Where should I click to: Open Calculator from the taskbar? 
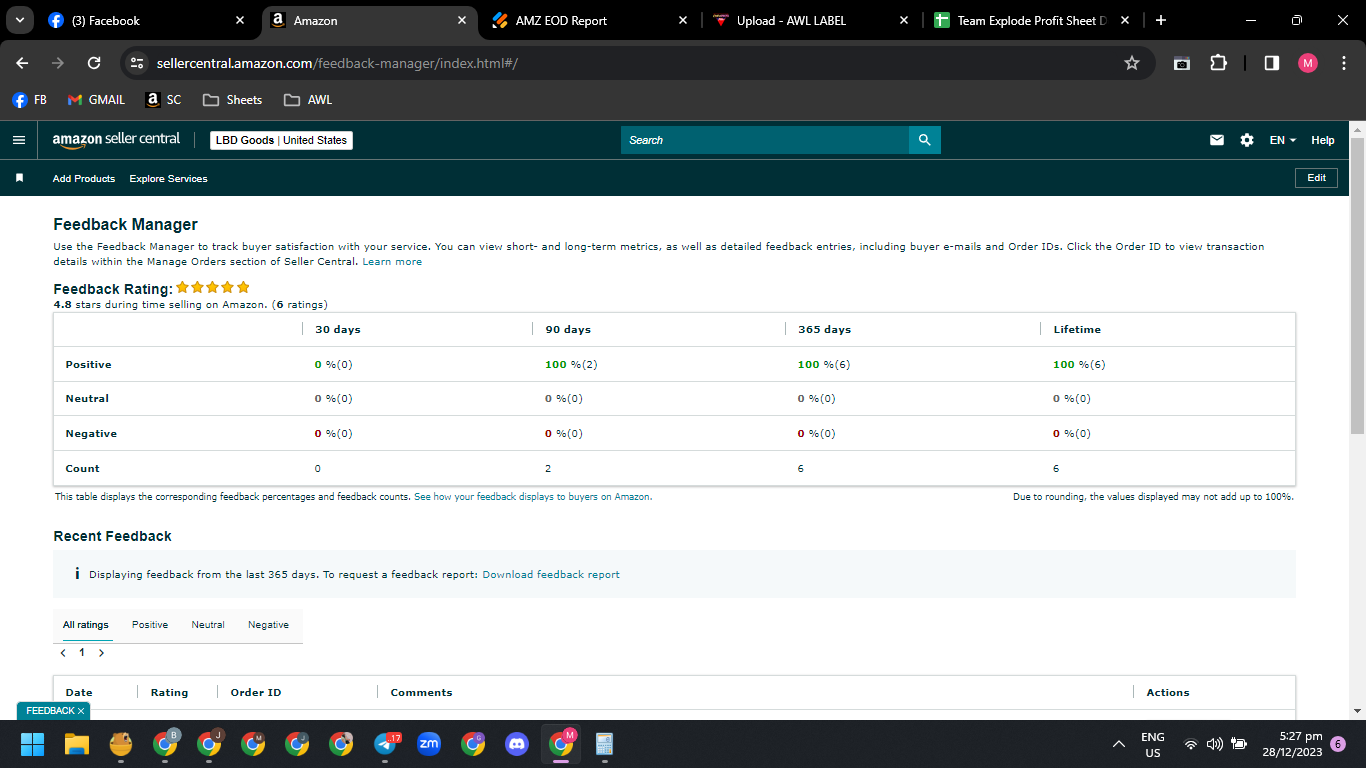pyautogui.click(x=604, y=744)
